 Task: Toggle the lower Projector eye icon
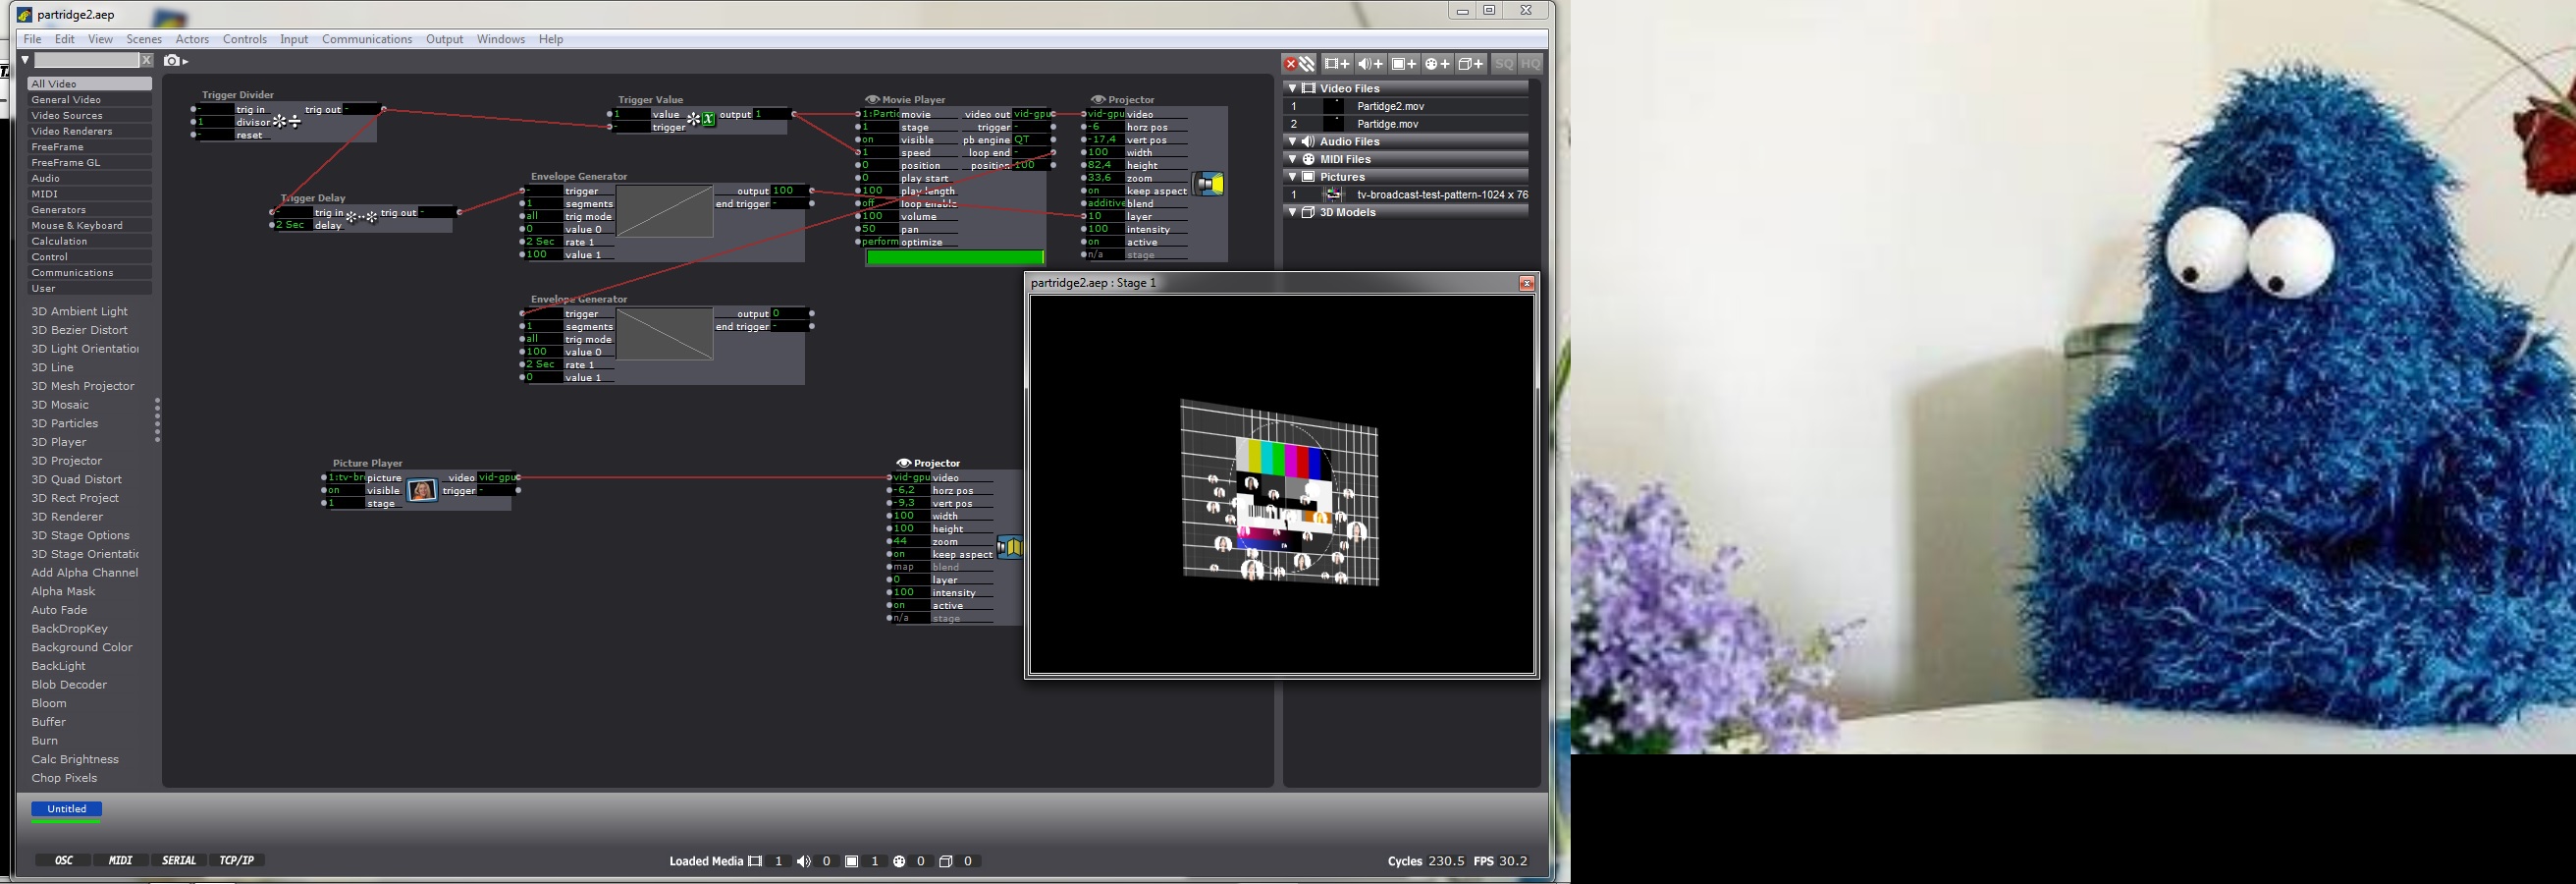pos(903,463)
